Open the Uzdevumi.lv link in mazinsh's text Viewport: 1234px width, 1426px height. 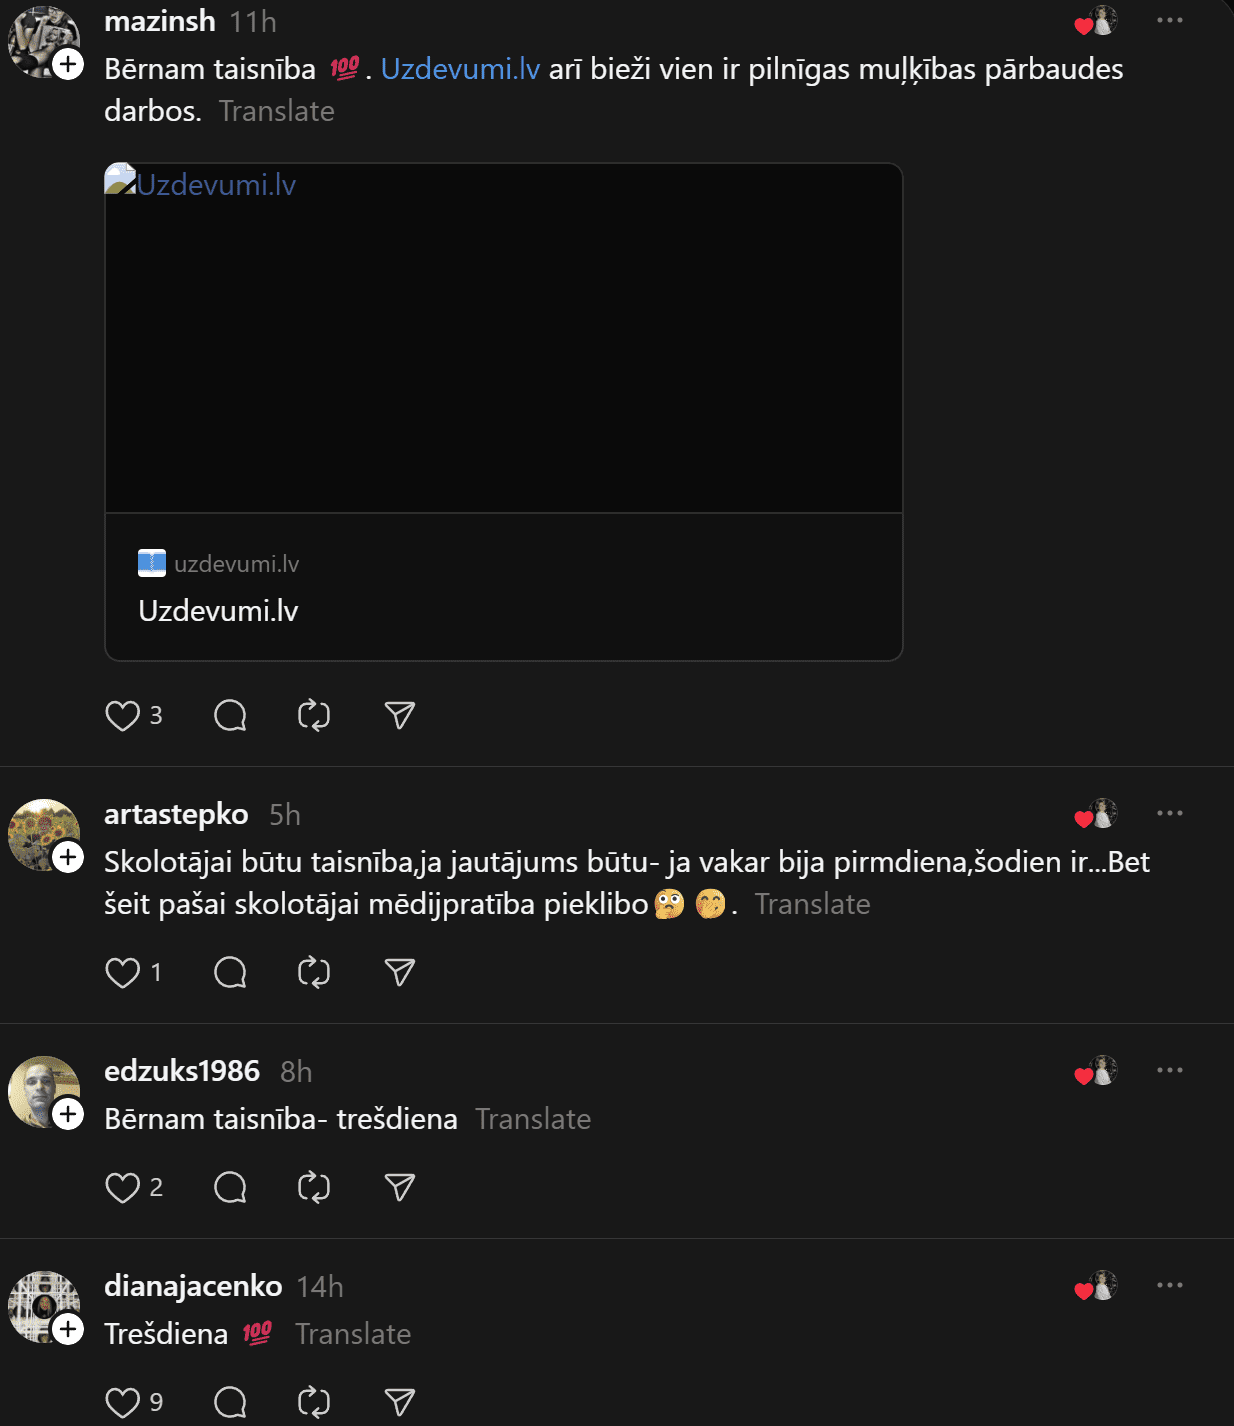click(460, 69)
